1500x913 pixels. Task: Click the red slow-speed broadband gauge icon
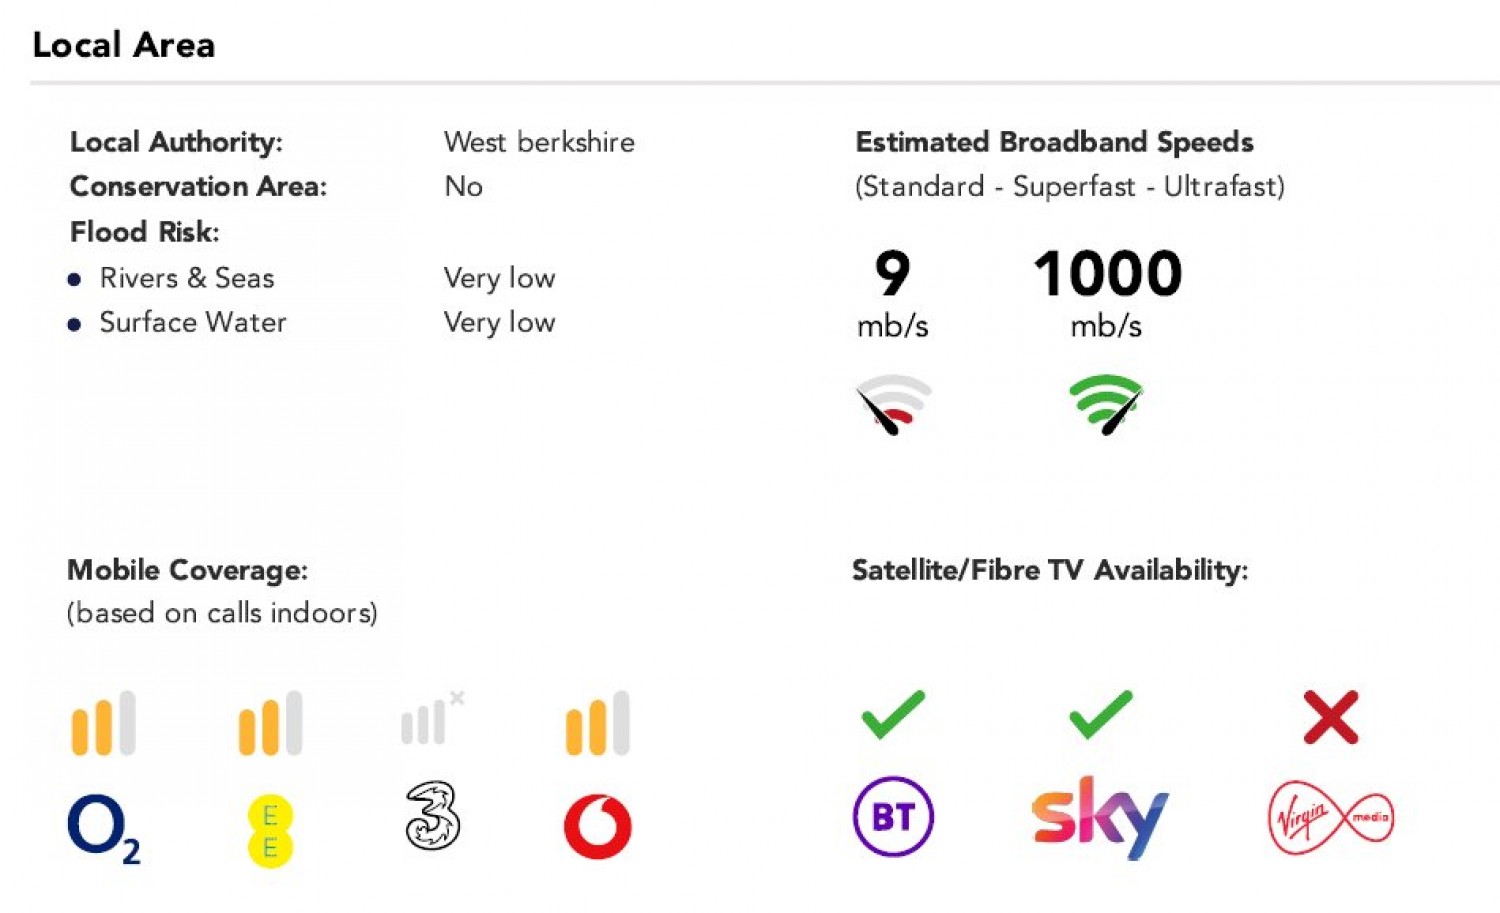click(893, 405)
